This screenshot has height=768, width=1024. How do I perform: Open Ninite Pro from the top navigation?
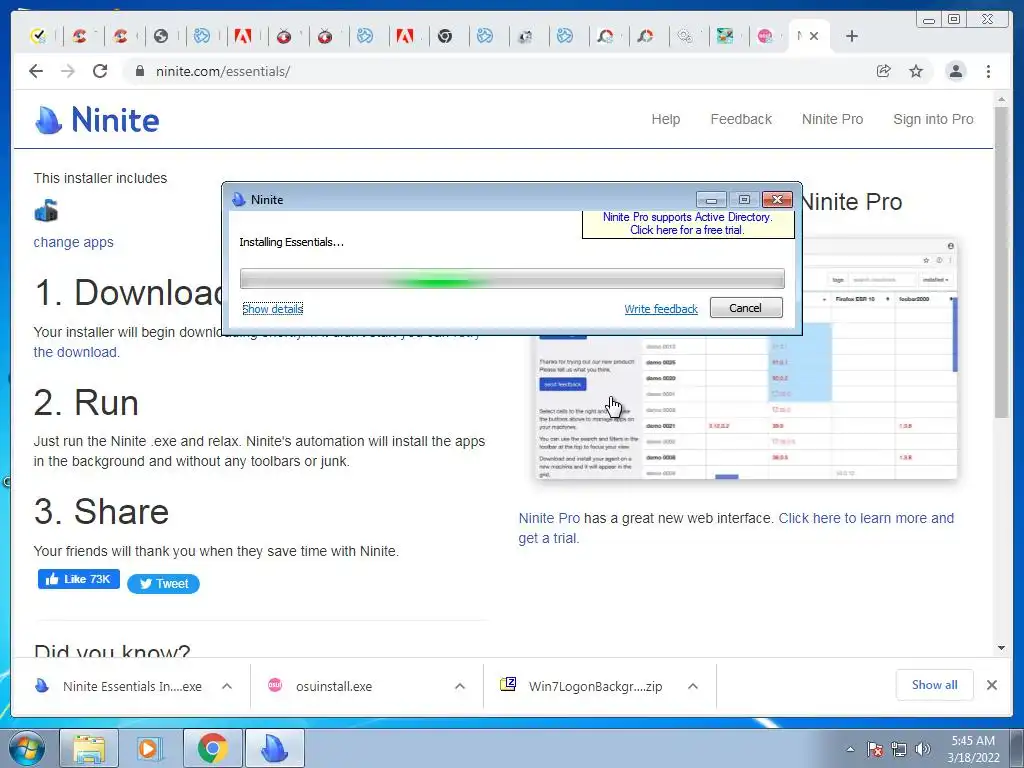coord(833,120)
